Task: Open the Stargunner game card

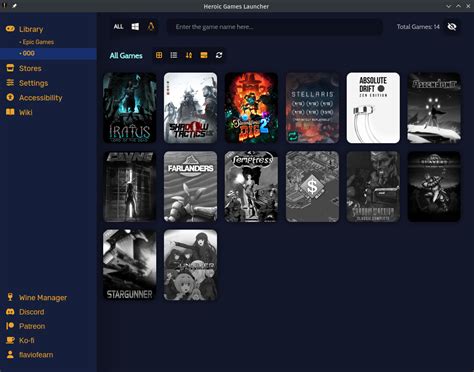Action: 130,265
